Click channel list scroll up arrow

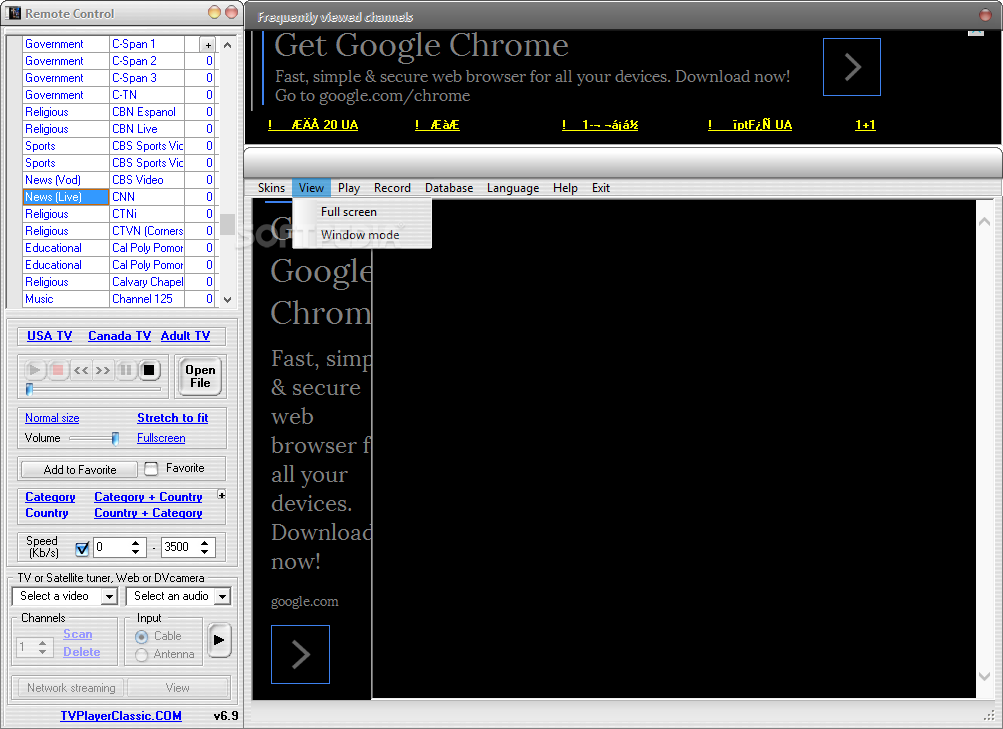[227, 45]
